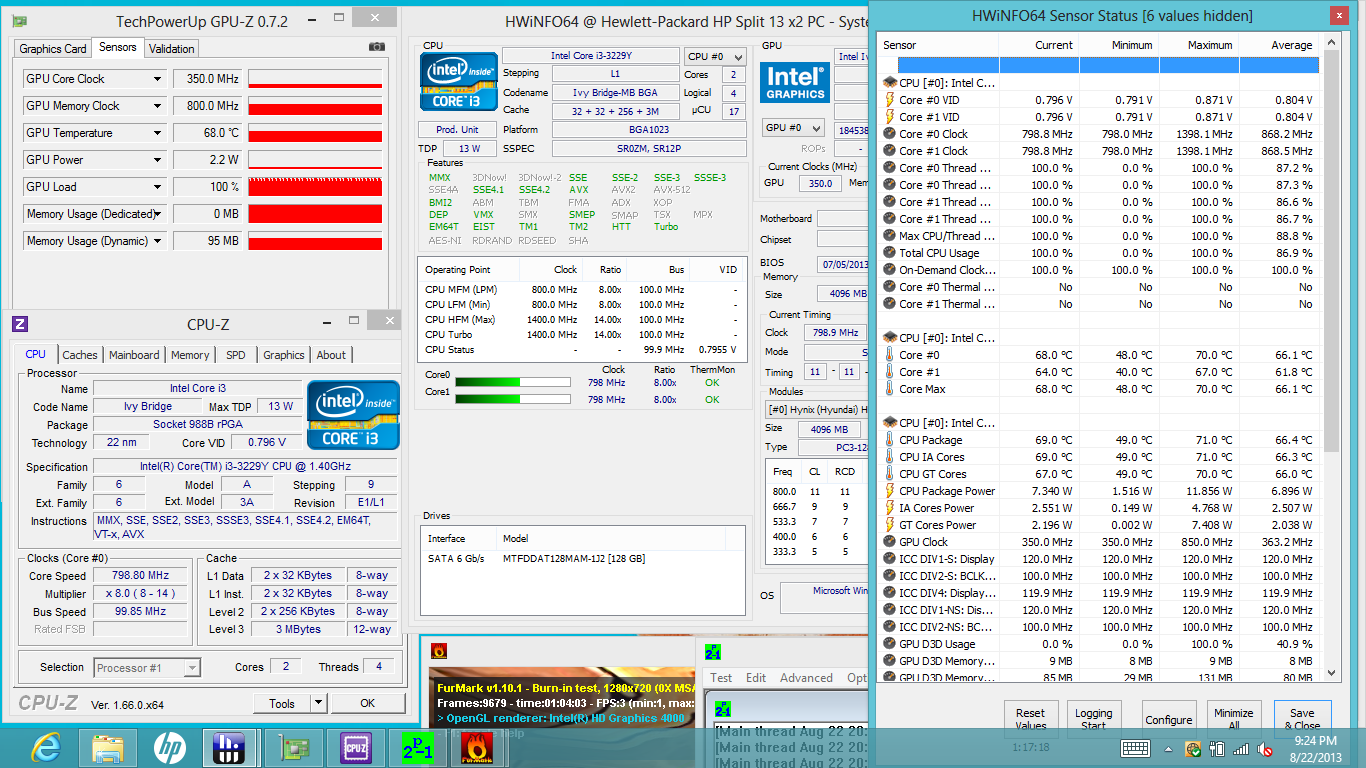Open the Edit menu in Prime95
The image size is (1366, 768).
pyautogui.click(x=756, y=678)
